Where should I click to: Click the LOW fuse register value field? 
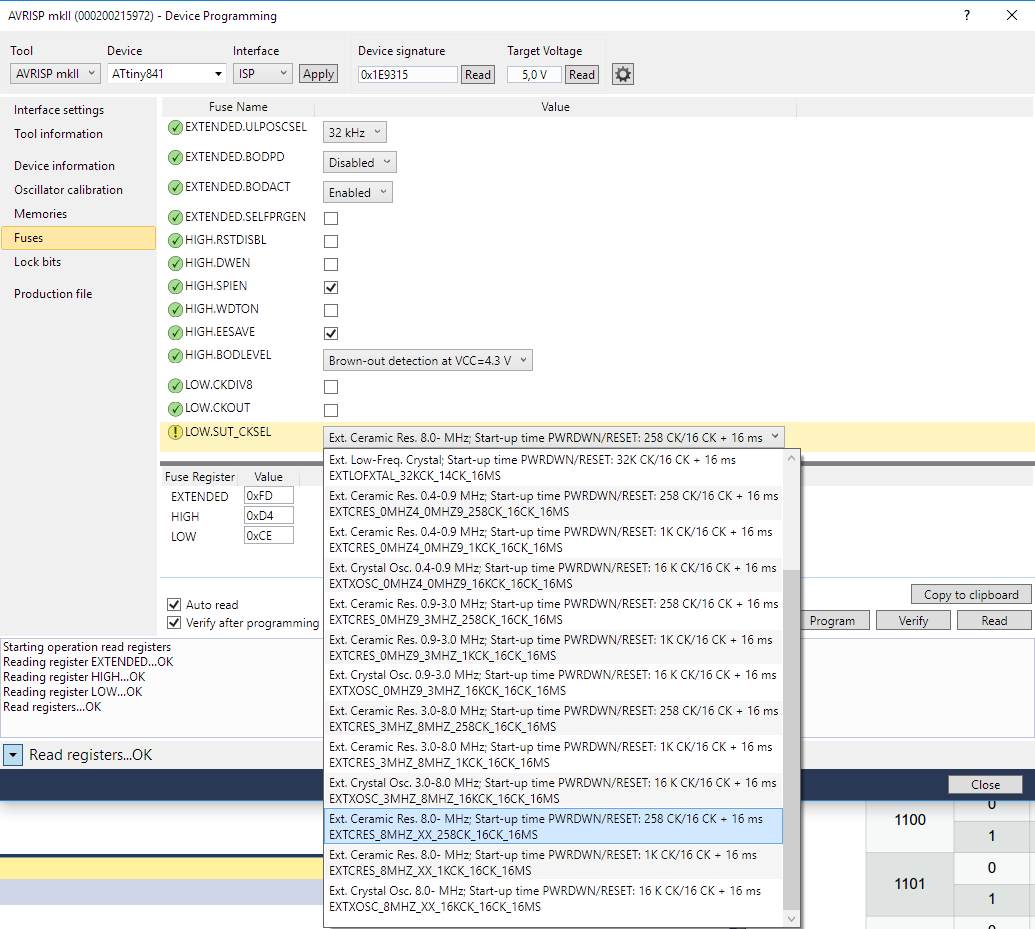pos(269,535)
